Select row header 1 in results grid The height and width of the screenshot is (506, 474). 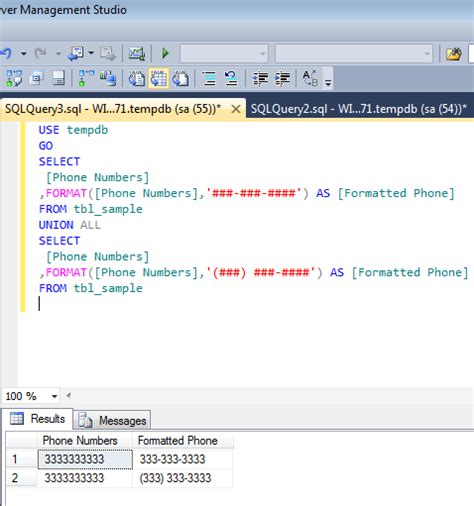point(21,459)
